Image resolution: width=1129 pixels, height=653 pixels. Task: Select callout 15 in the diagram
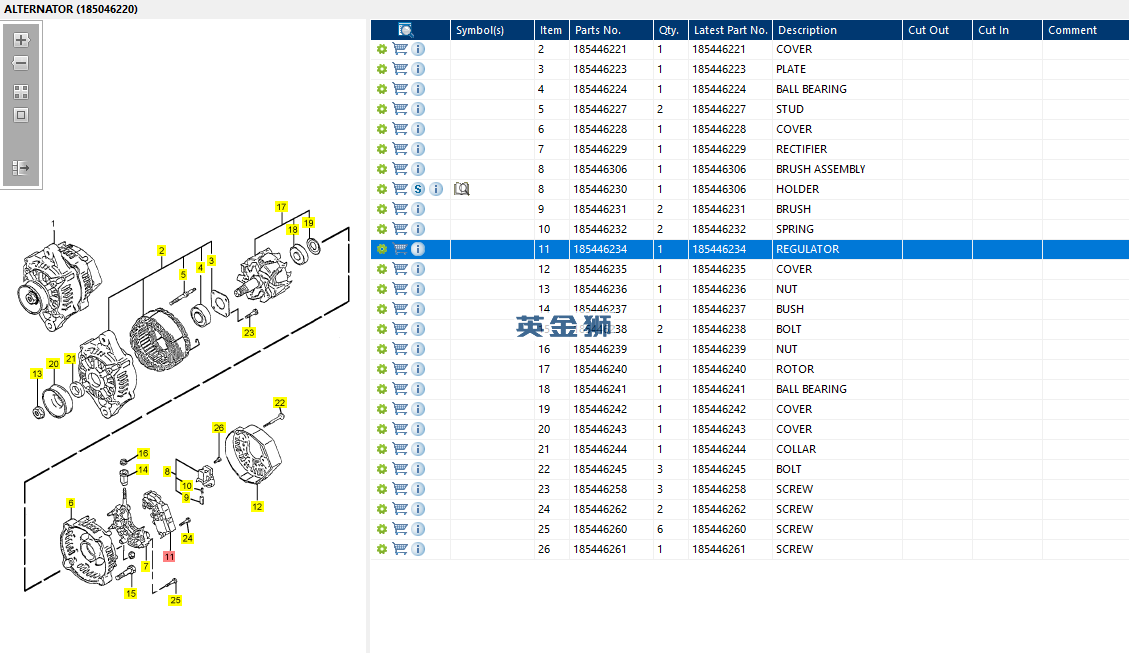click(130, 593)
